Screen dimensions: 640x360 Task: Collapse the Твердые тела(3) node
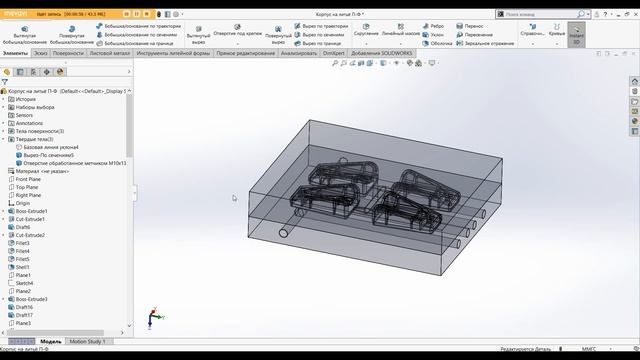pyautogui.click(x=4, y=139)
